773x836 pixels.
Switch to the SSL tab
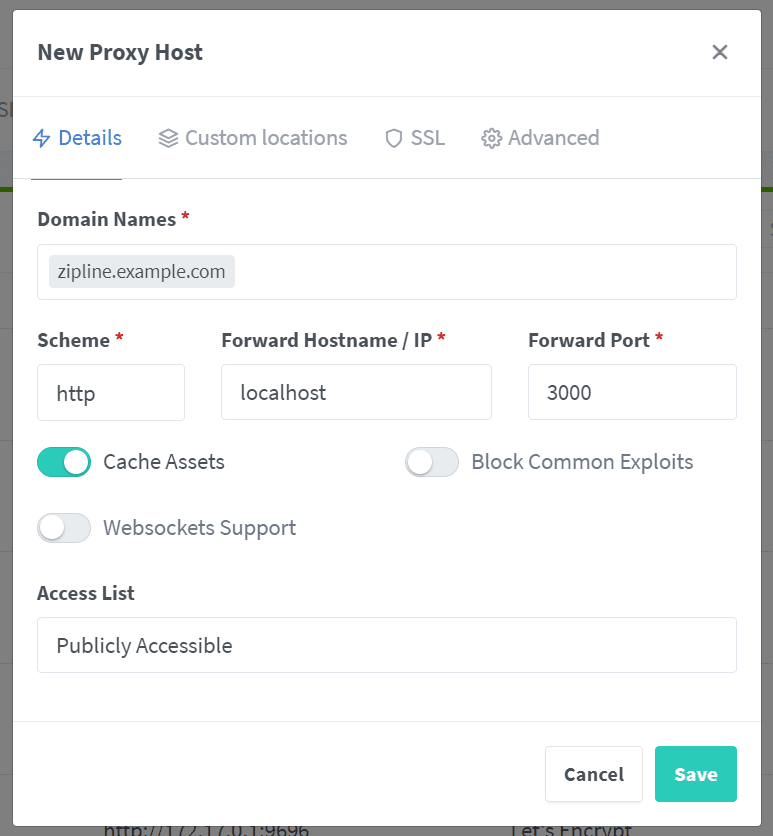click(414, 138)
